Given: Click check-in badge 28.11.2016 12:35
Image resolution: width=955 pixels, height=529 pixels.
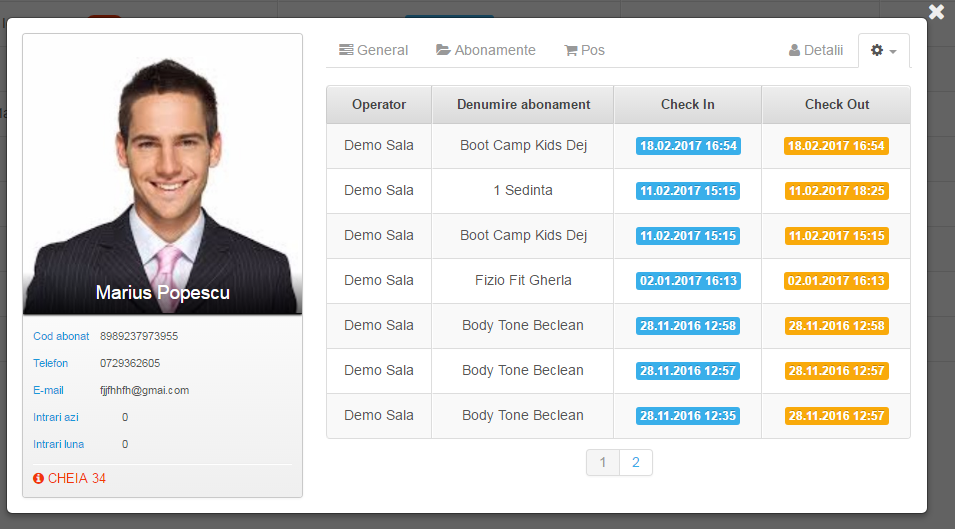Looking at the screenshot, I should [688, 416].
